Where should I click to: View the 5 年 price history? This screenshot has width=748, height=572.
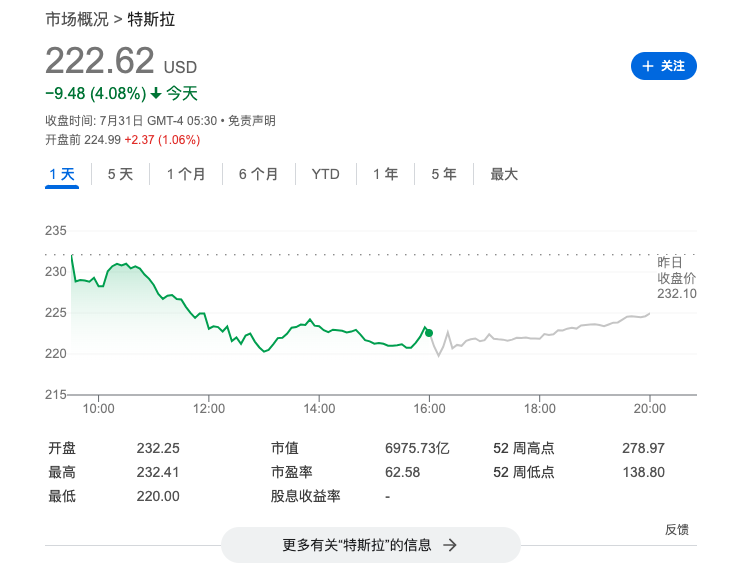(444, 174)
